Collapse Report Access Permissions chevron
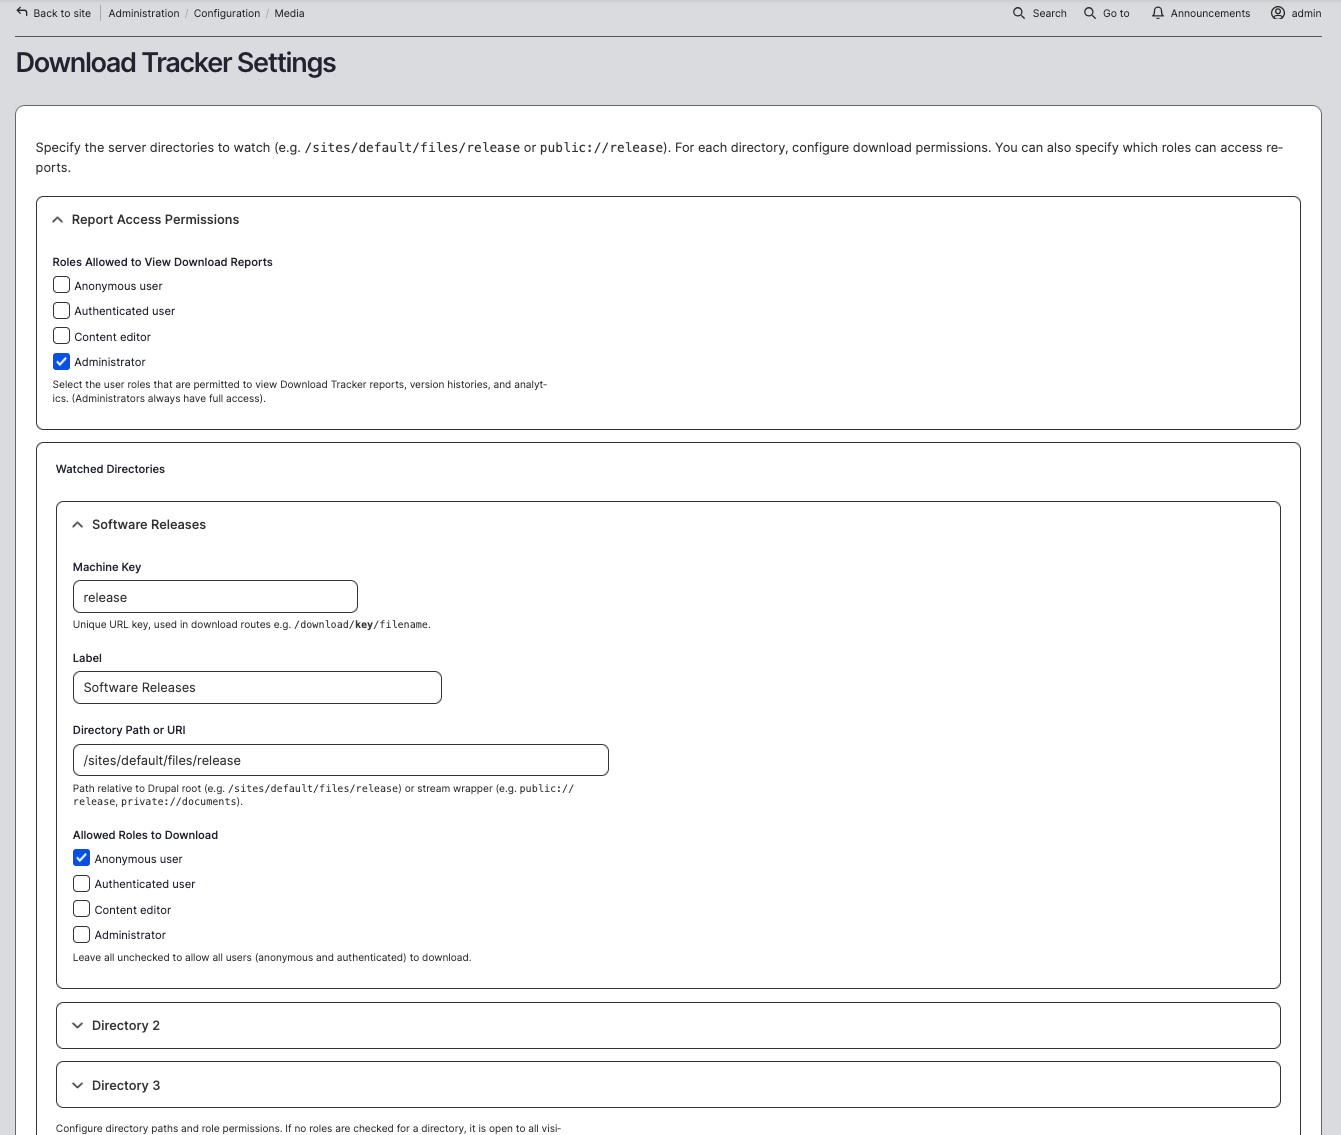 (58, 220)
